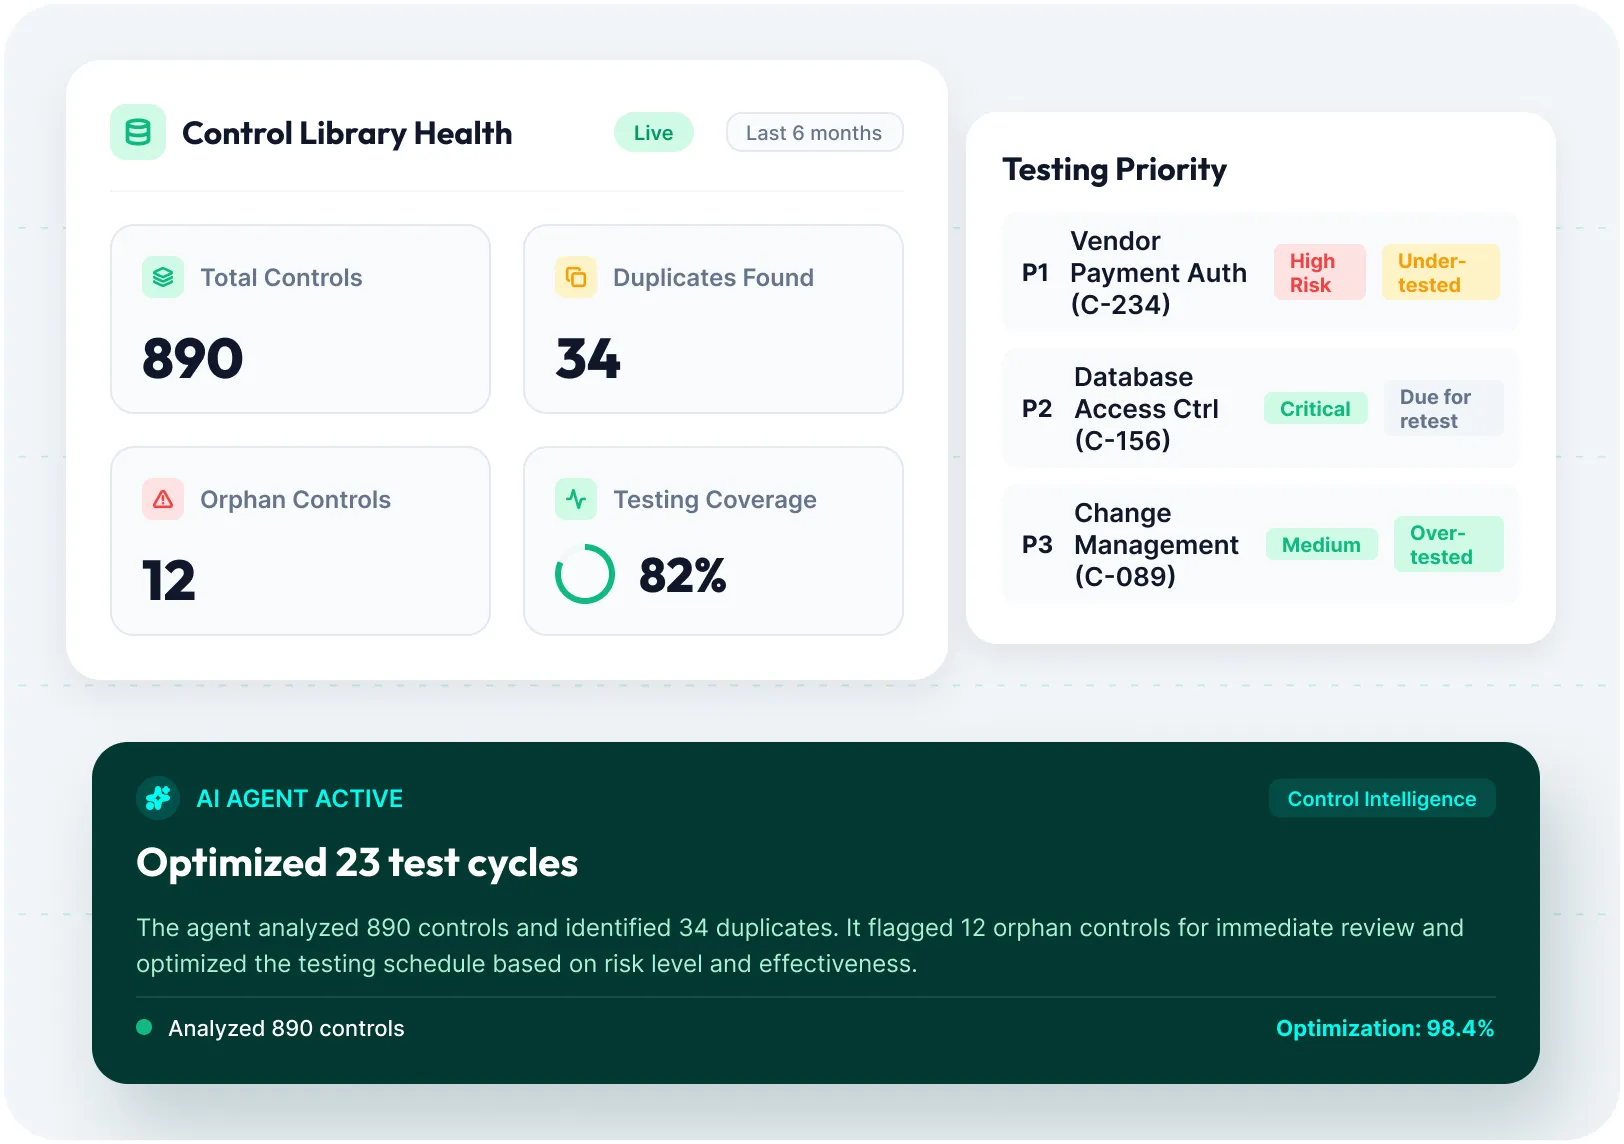Click the 890 total controls value
This screenshot has height=1144, width=1624.
pos(193,358)
